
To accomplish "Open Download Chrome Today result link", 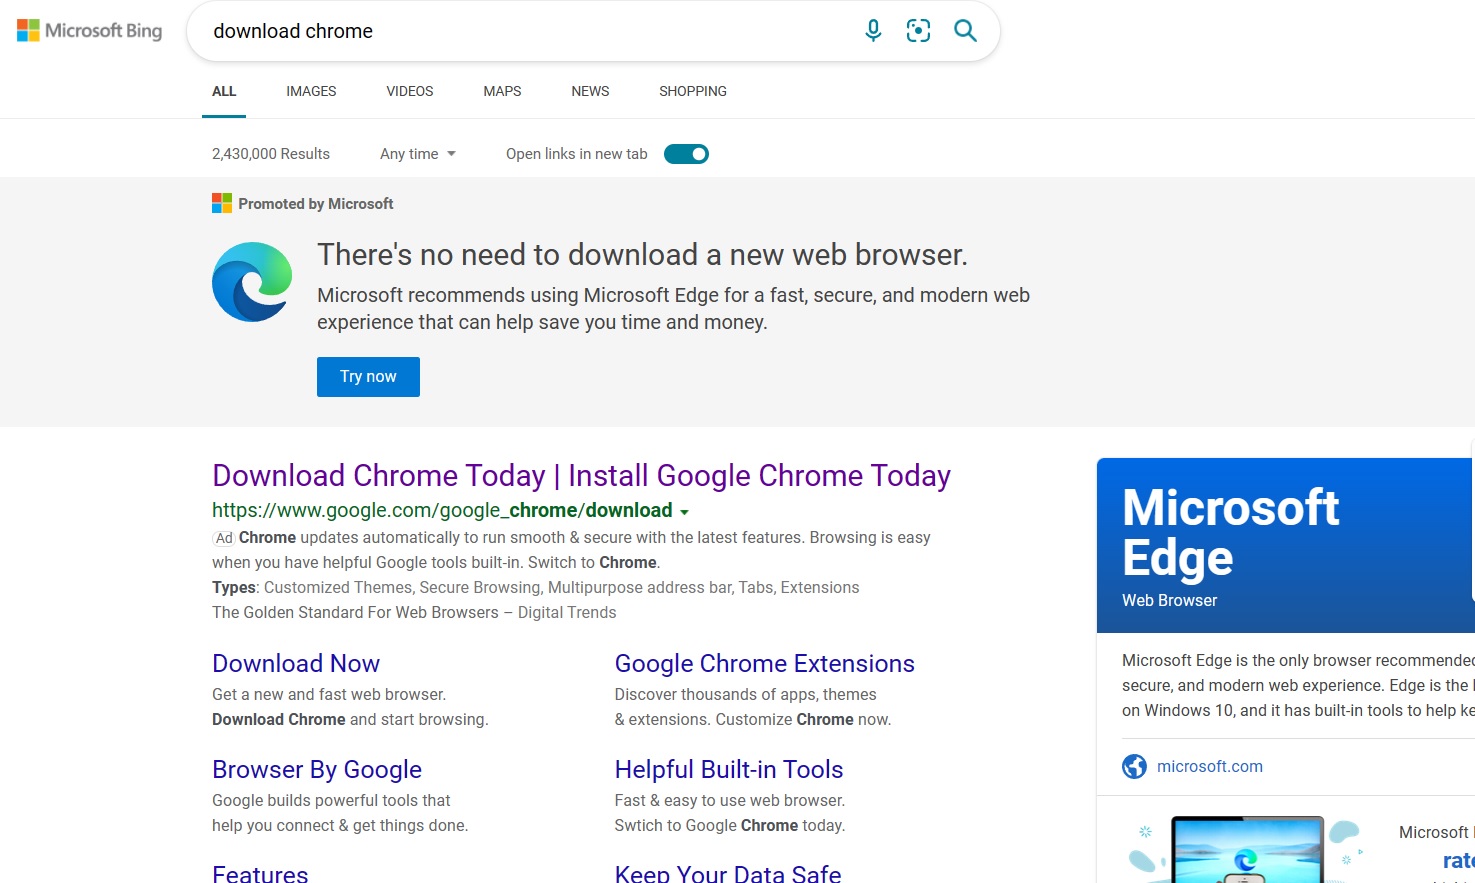I will (581, 475).
